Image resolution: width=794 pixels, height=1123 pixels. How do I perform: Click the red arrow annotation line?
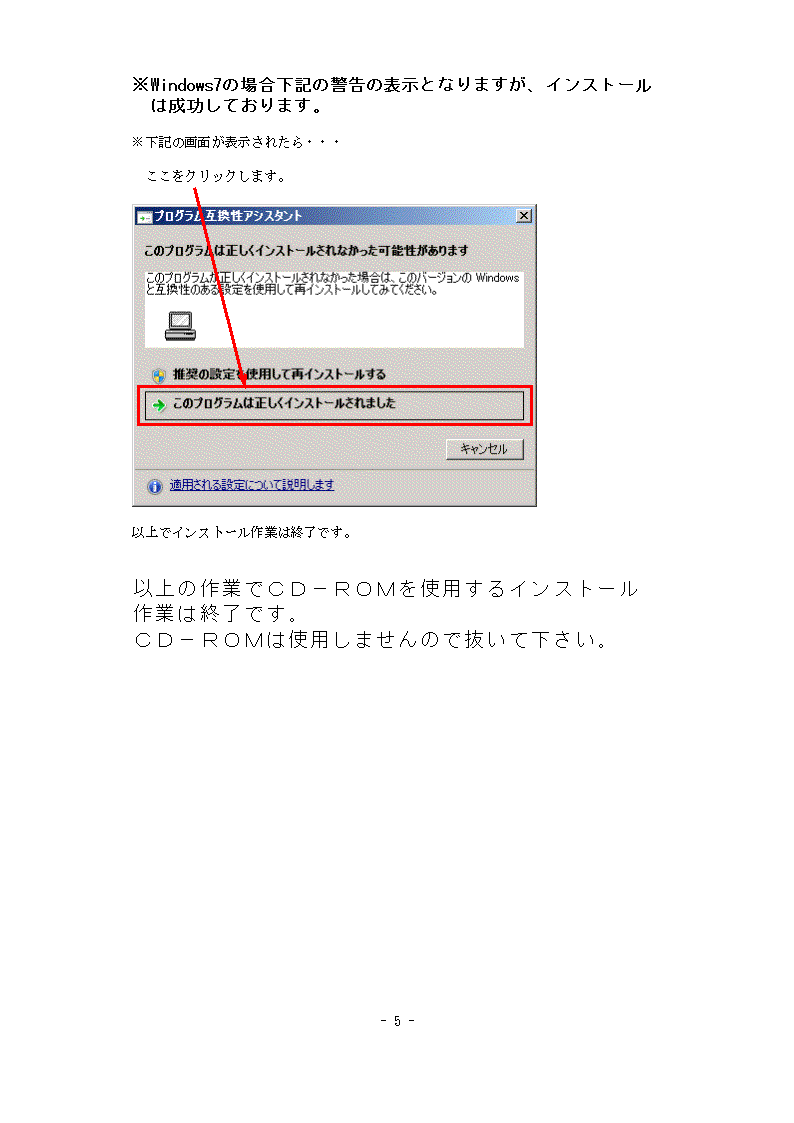[219, 287]
